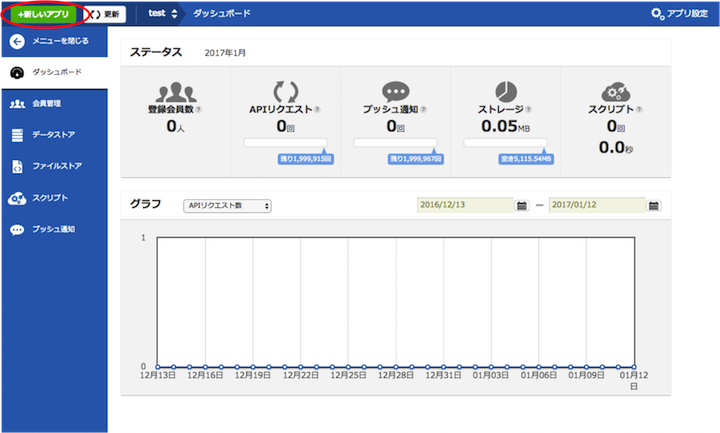Click the 0.0秒 script time value
This screenshot has height=433, width=720.
tap(616, 147)
